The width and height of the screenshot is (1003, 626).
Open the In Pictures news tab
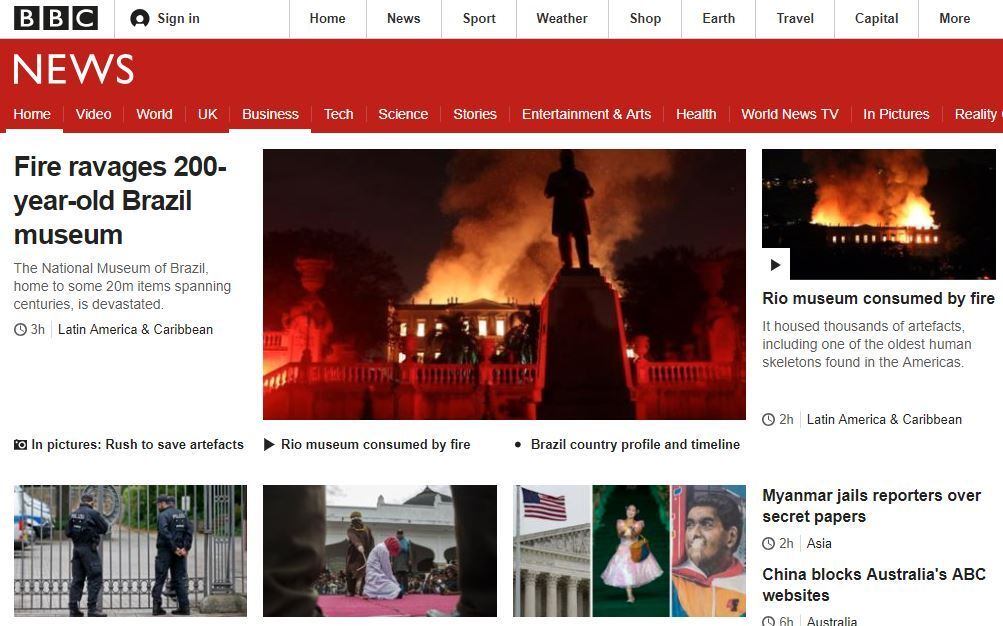point(896,114)
